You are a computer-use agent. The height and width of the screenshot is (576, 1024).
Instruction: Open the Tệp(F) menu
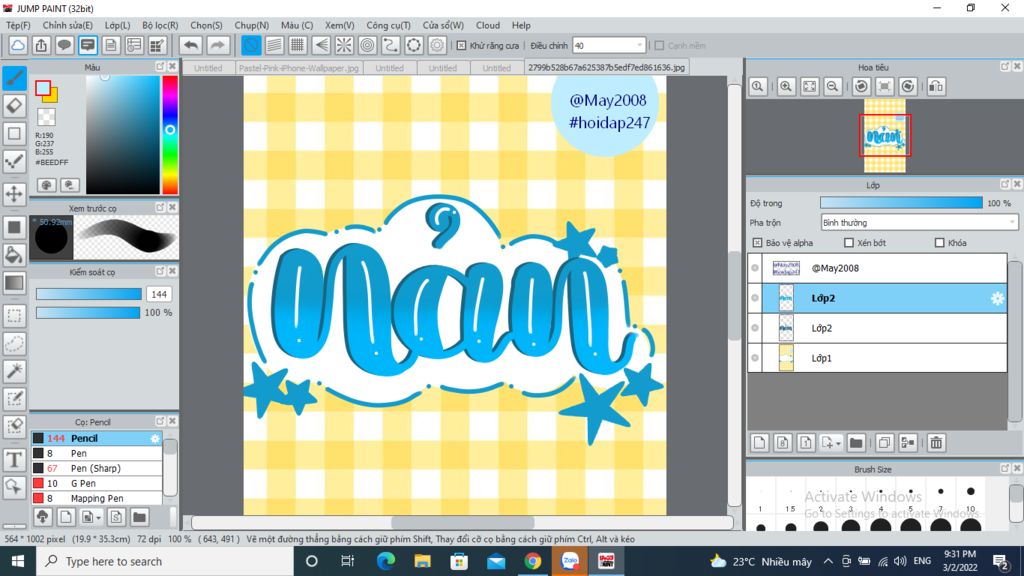18,25
